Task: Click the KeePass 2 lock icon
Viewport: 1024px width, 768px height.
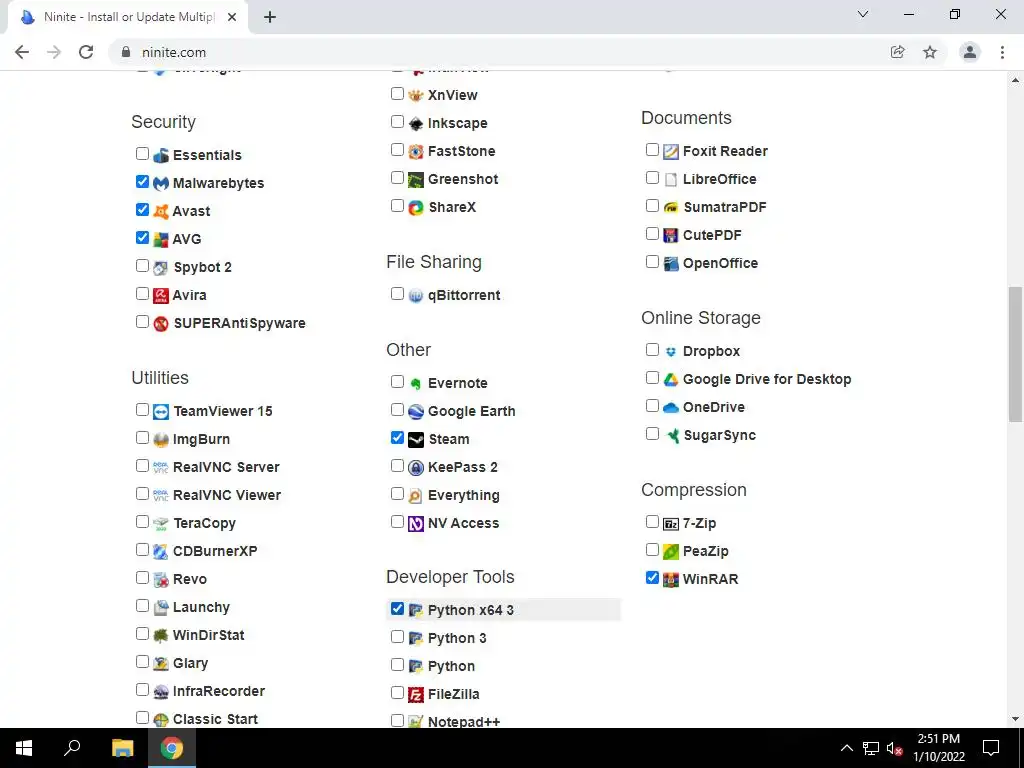Action: 416,468
